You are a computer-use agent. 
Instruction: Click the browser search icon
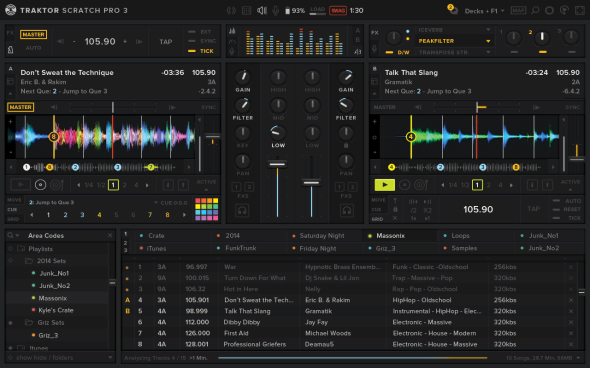point(11,236)
